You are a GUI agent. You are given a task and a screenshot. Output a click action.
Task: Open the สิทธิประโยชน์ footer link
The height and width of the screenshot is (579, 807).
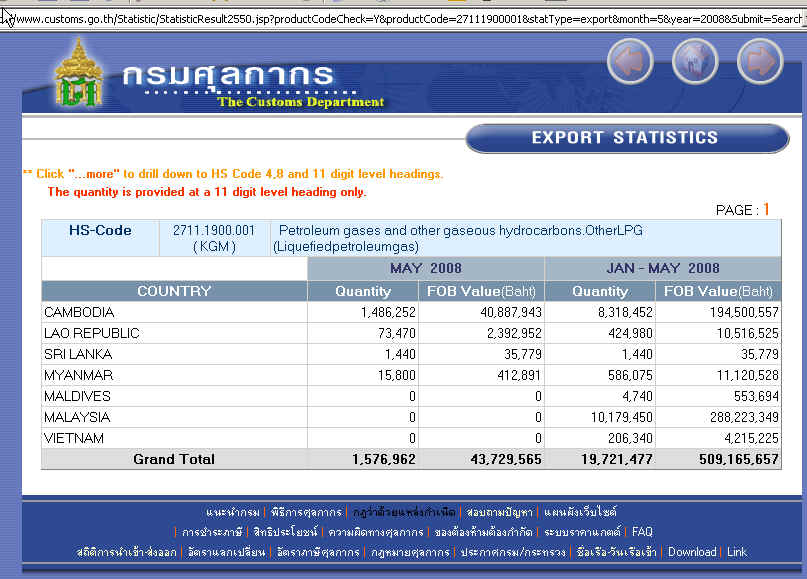286,532
